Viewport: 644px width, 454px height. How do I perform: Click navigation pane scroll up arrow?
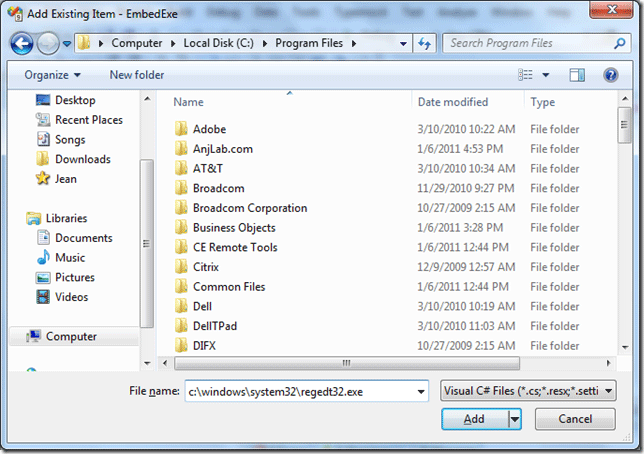[147, 99]
